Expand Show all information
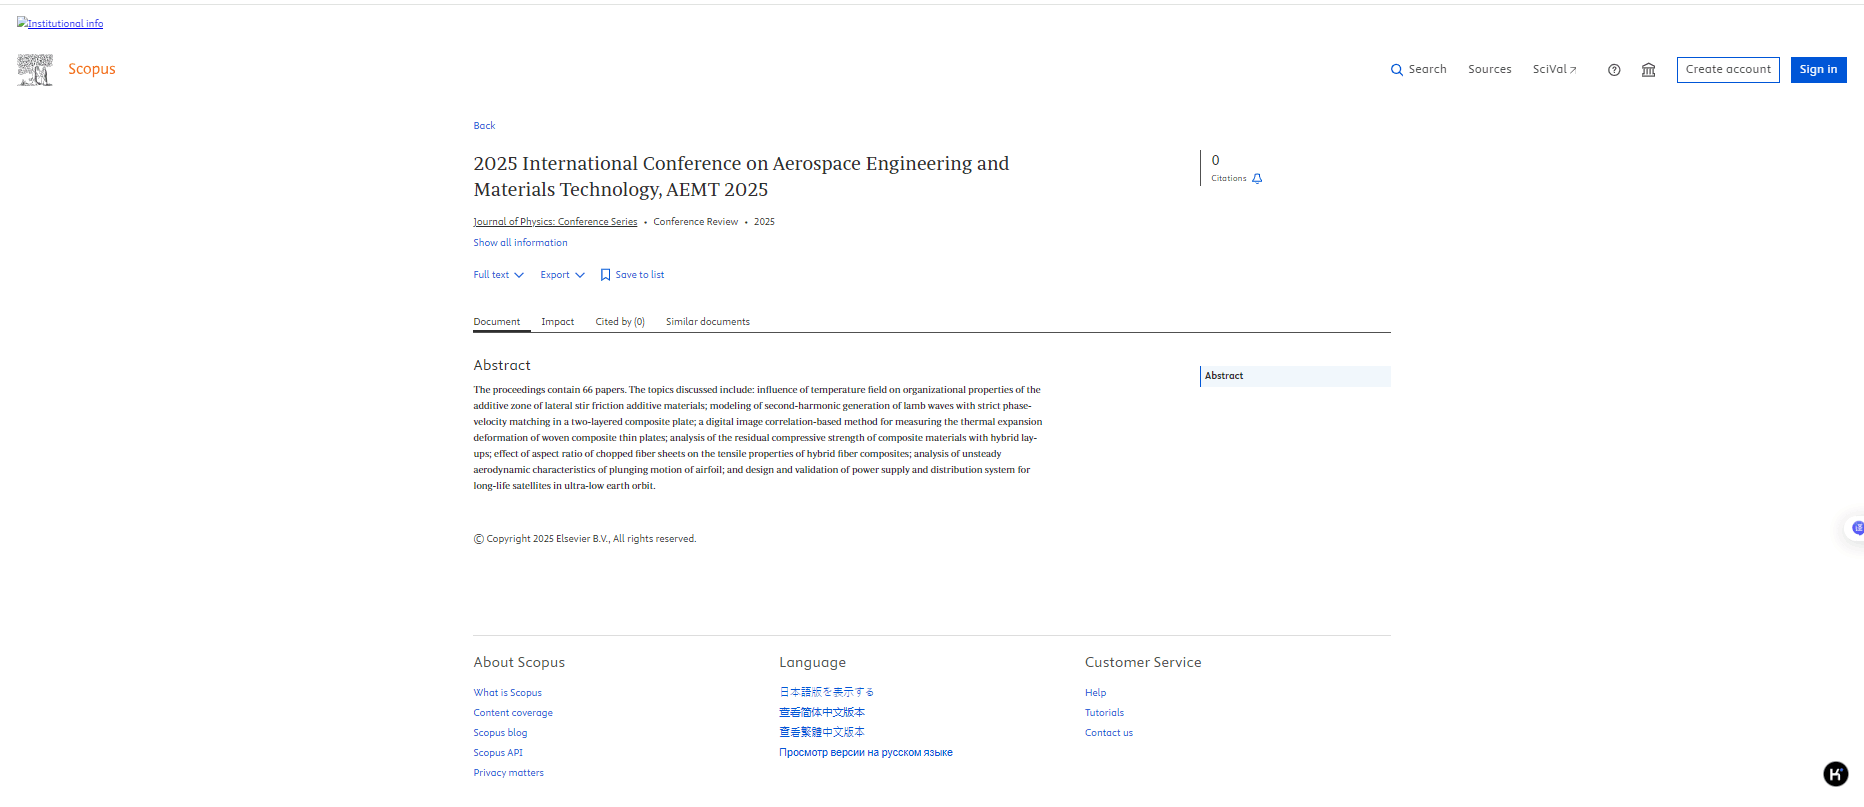This screenshot has width=1864, height=807. click(520, 243)
